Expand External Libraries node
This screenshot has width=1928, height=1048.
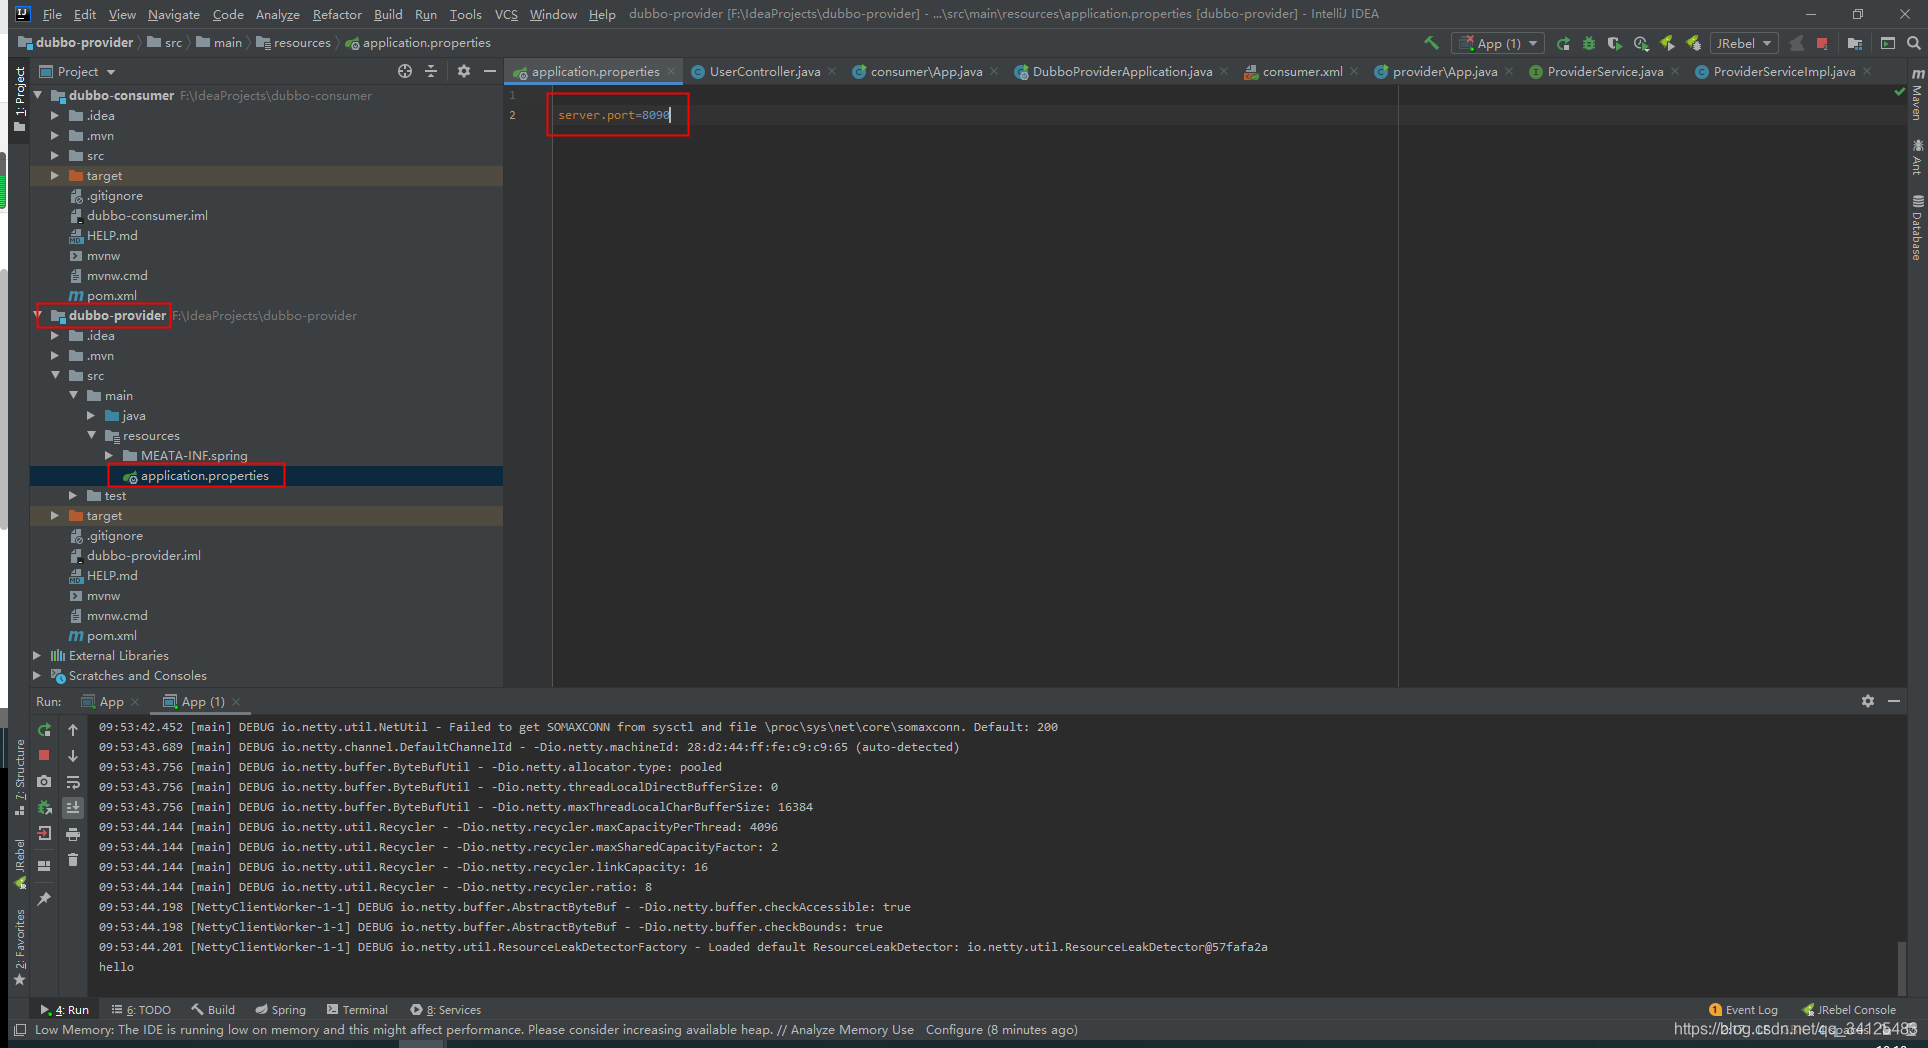click(38, 655)
